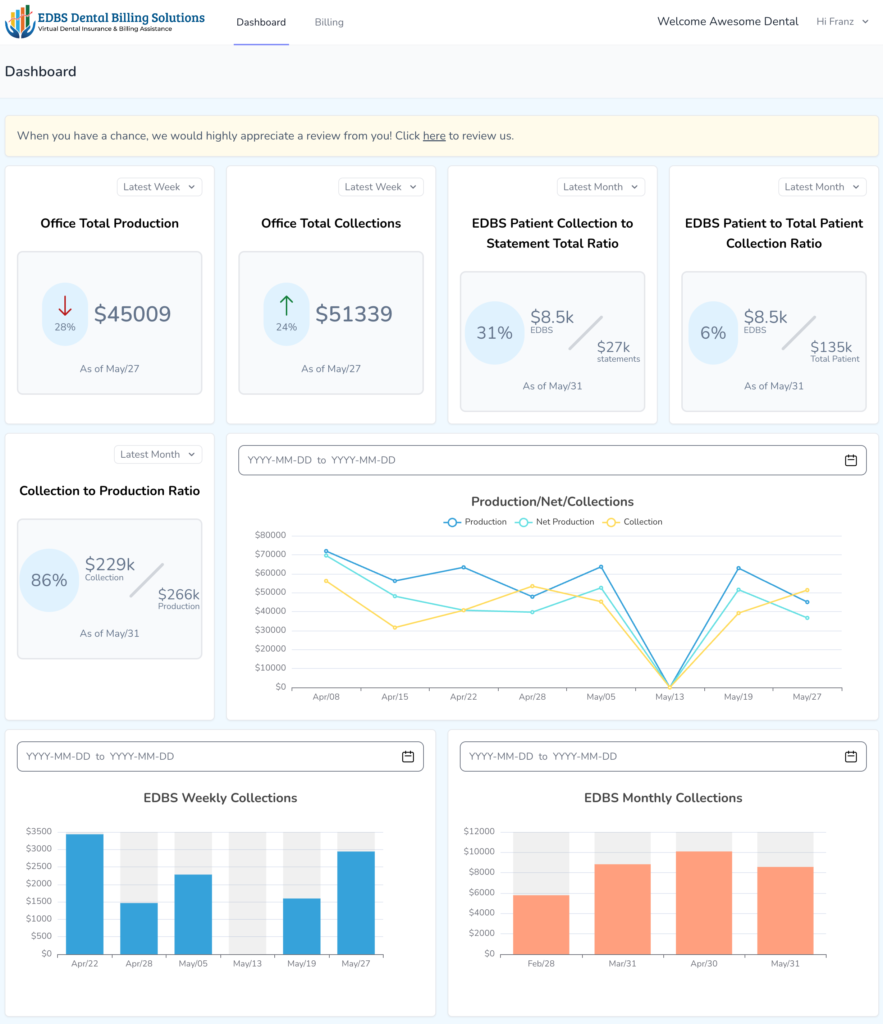Click Production data point at Apr/22
Screen dimensions: 883x1024
point(464,568)
